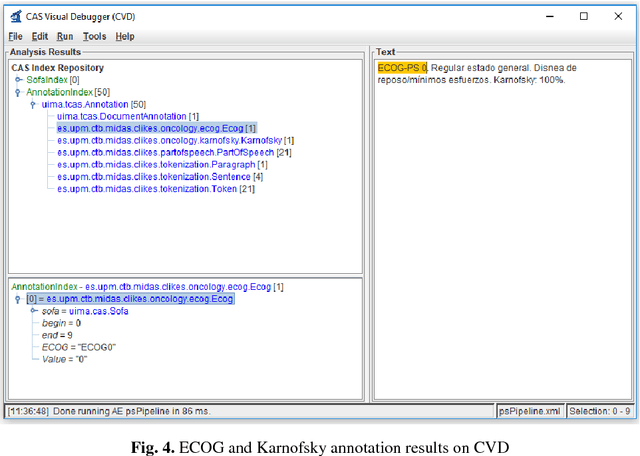Maximize the CAS Visual Debugger window

(584, 16)
